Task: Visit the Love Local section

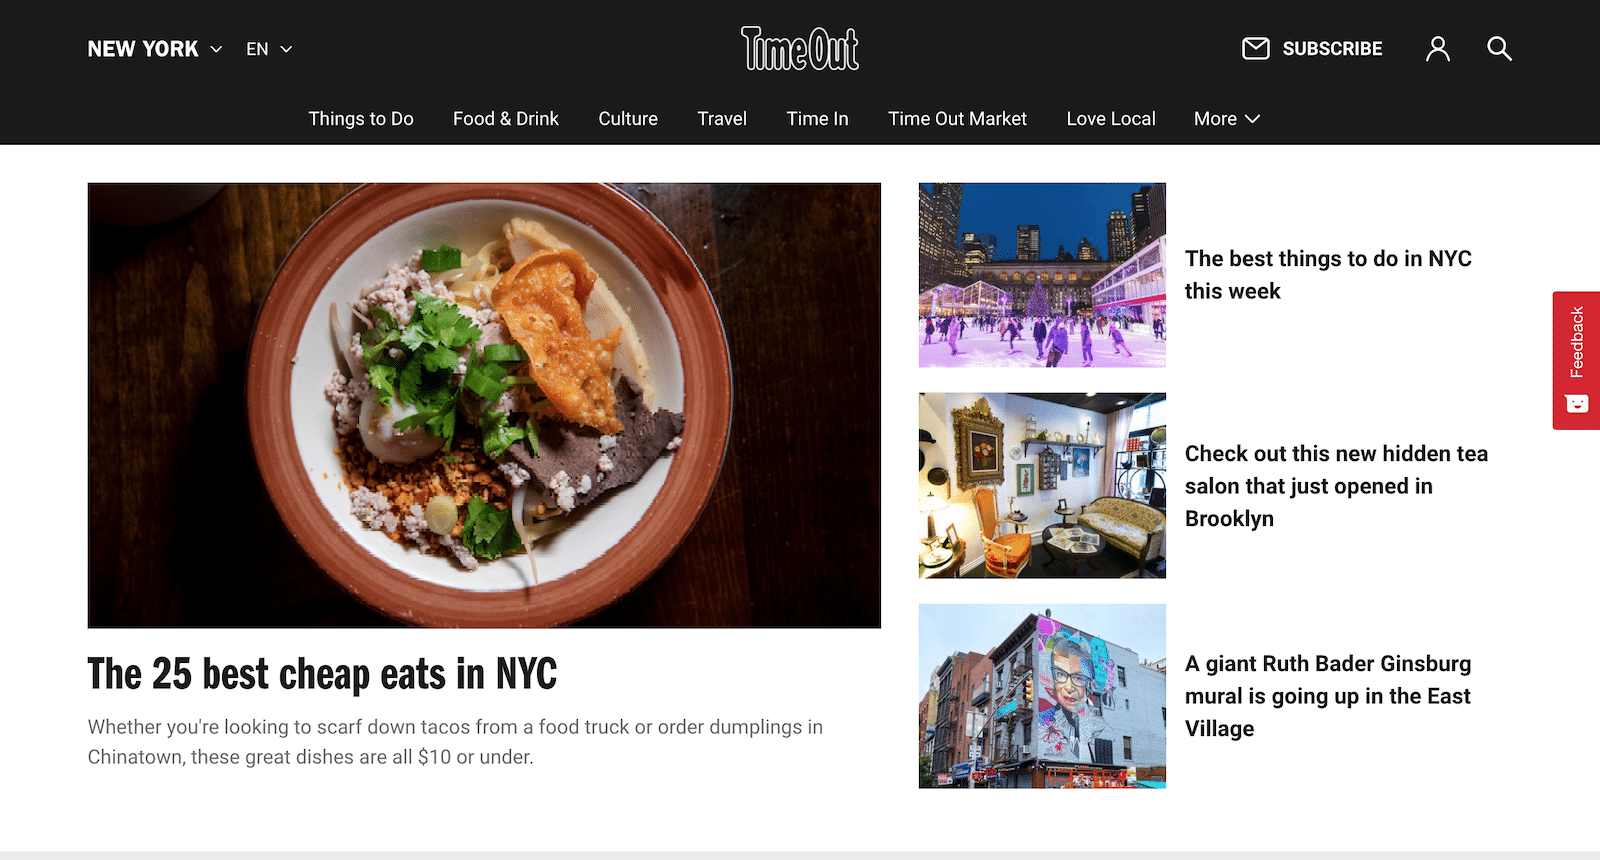Action: pyautogui.click(x=1111, y=118)
